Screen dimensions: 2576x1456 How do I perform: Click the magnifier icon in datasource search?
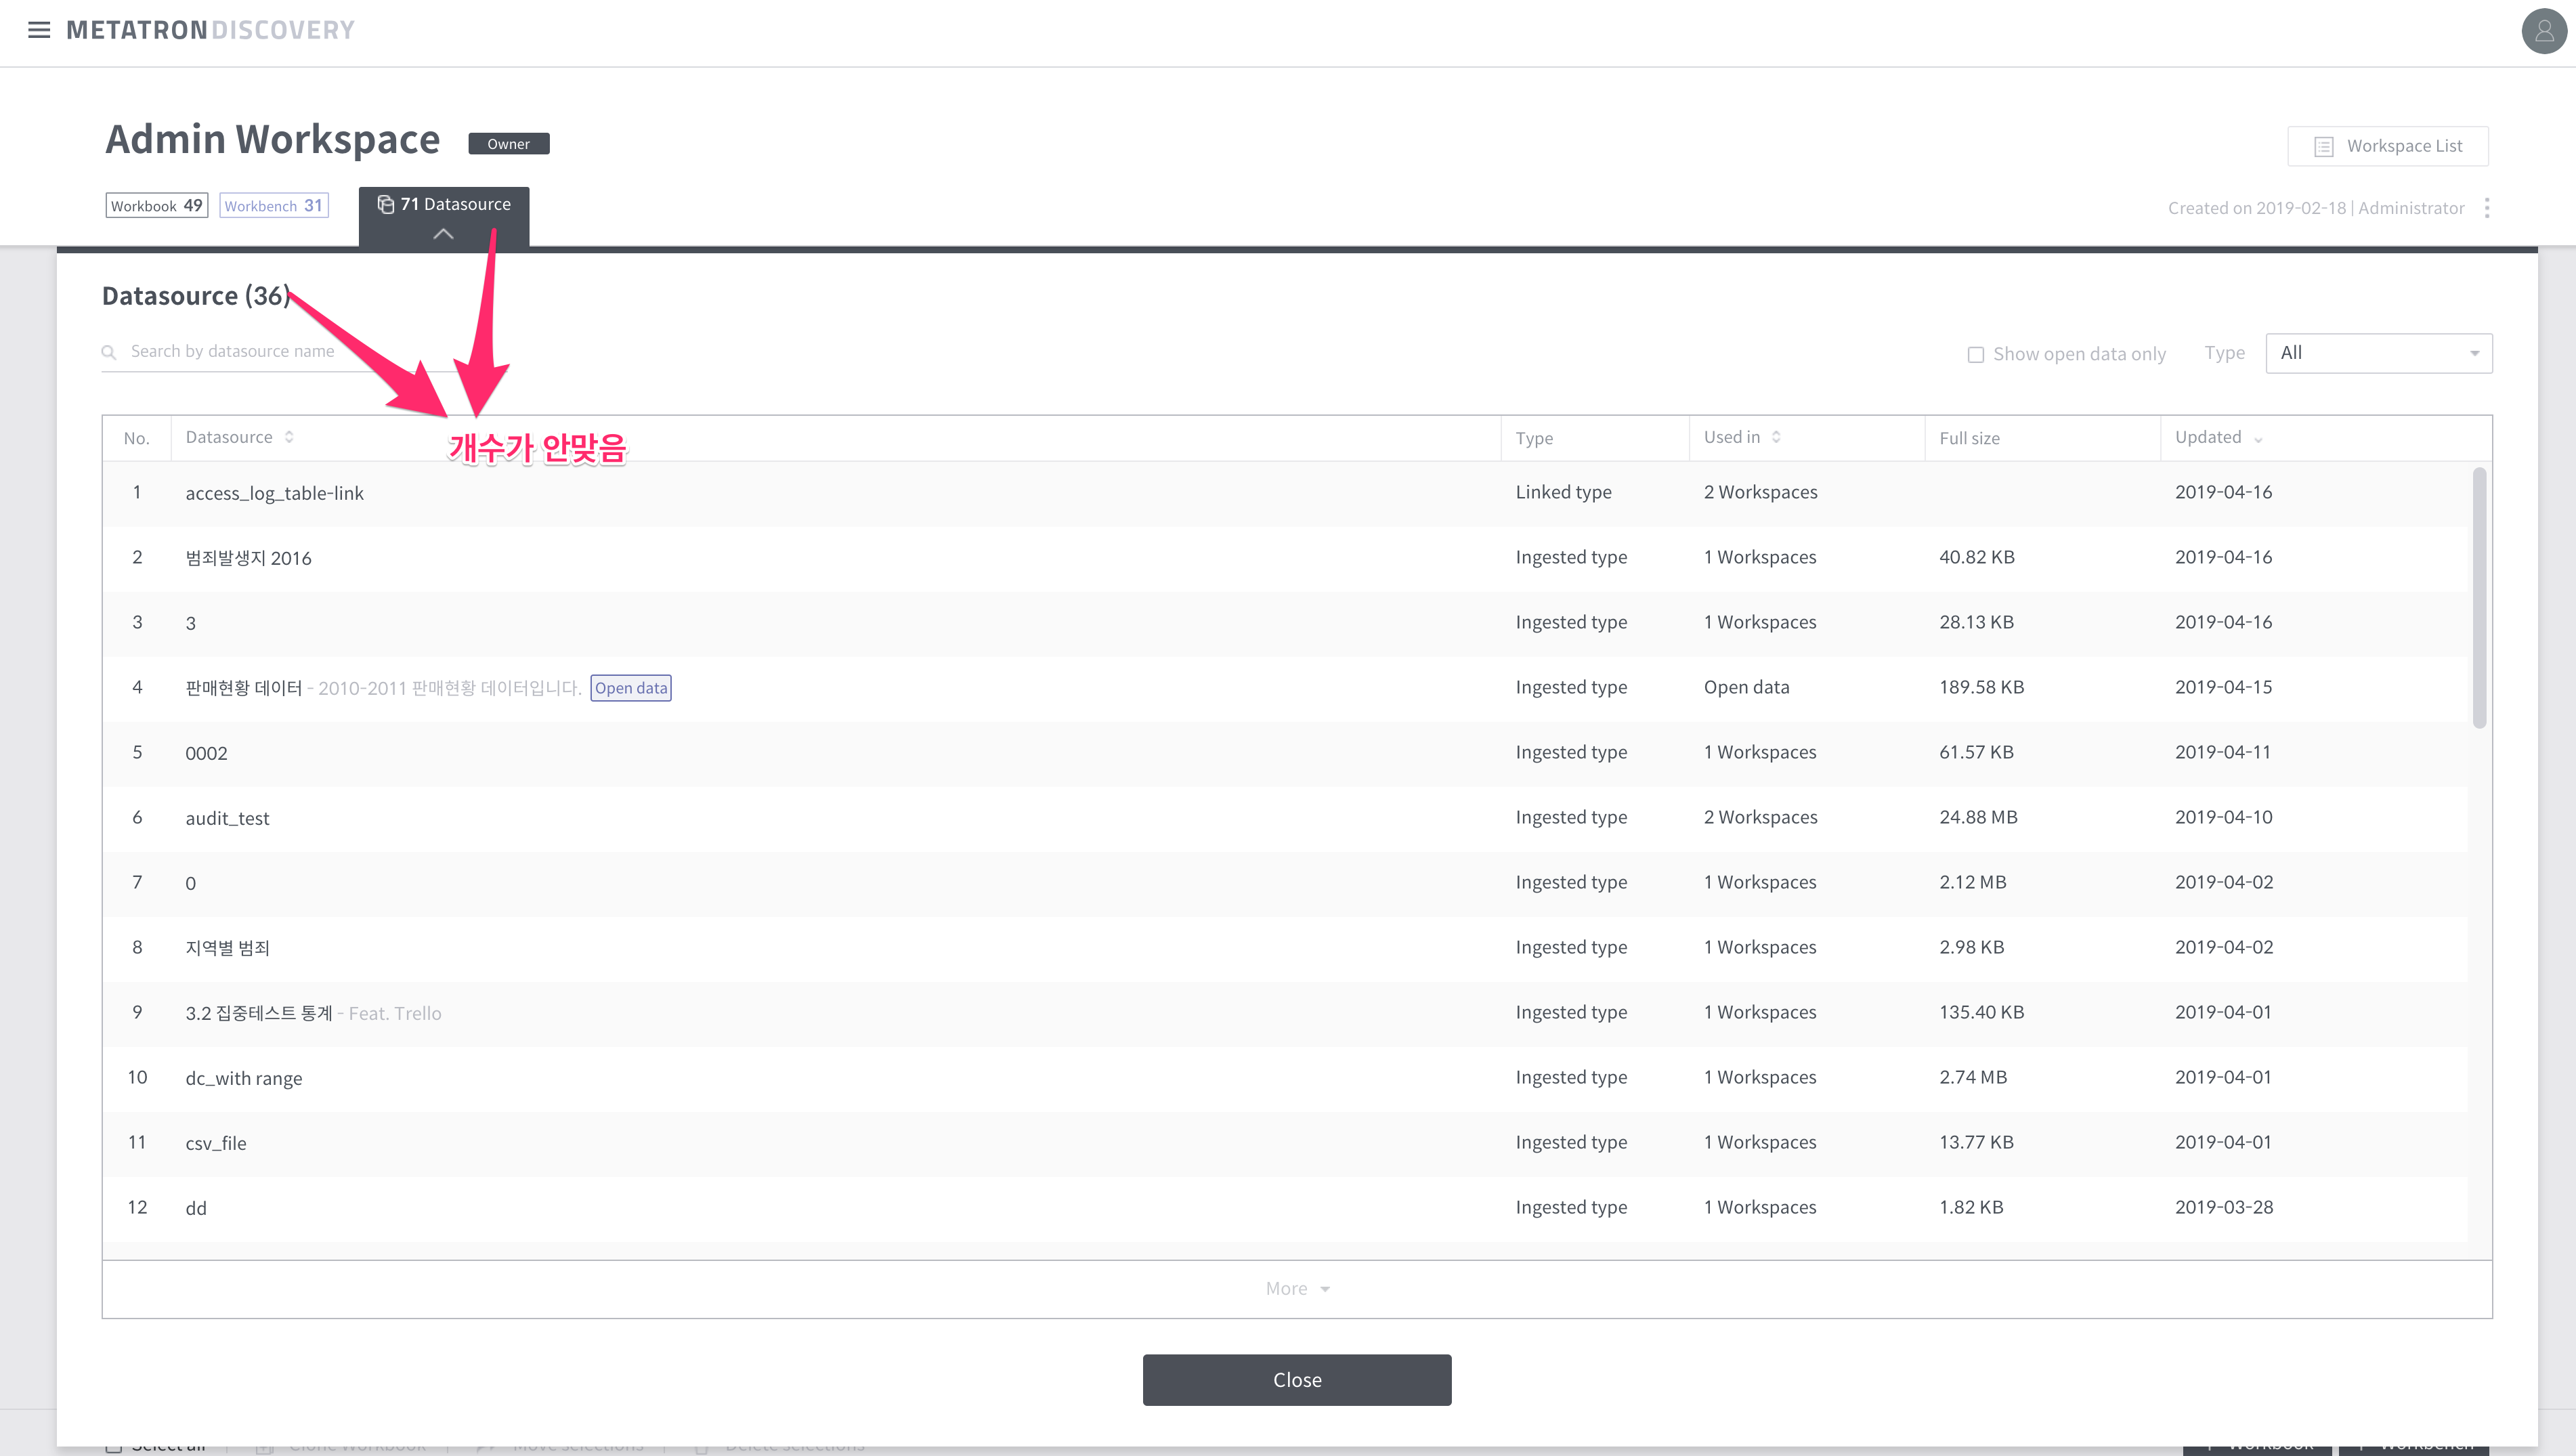pyautogui.click(x=109, y=352)
